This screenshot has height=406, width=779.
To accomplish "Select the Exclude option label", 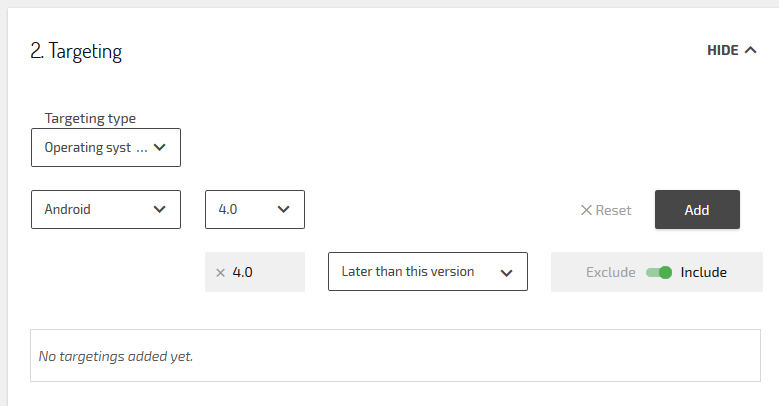I will (x=610, y=272).
